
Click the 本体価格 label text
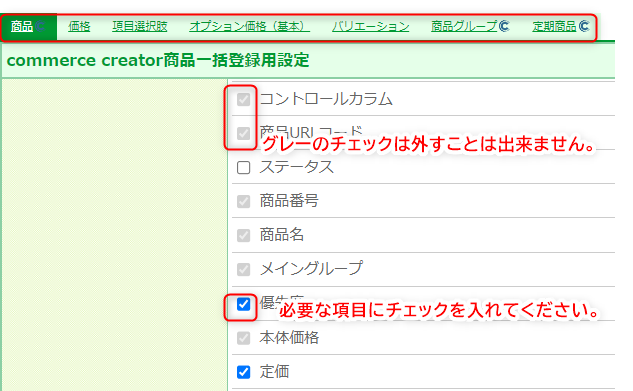[x=289, y=338]
